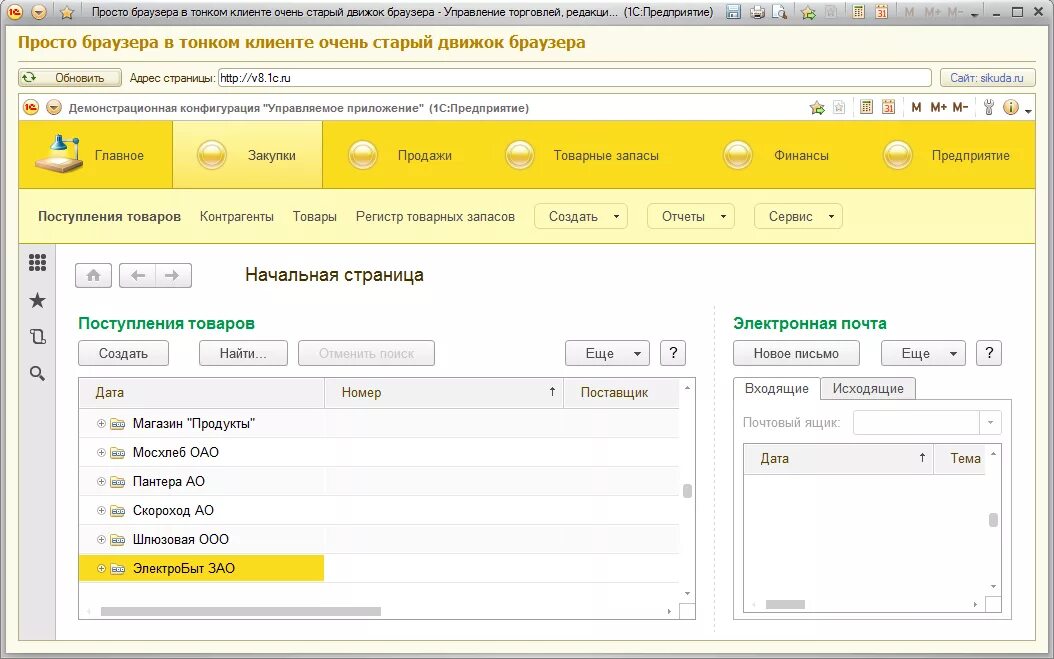
Task: Open the Поступления товаров command link
Action: (109, 217)
